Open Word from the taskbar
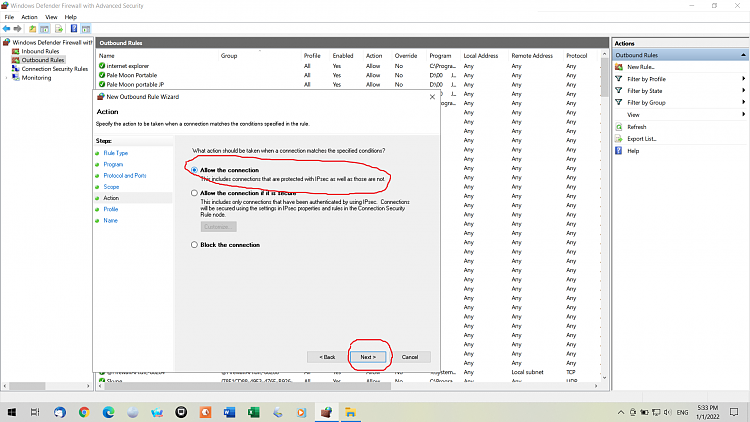750x422 pixels. (230, 412)
